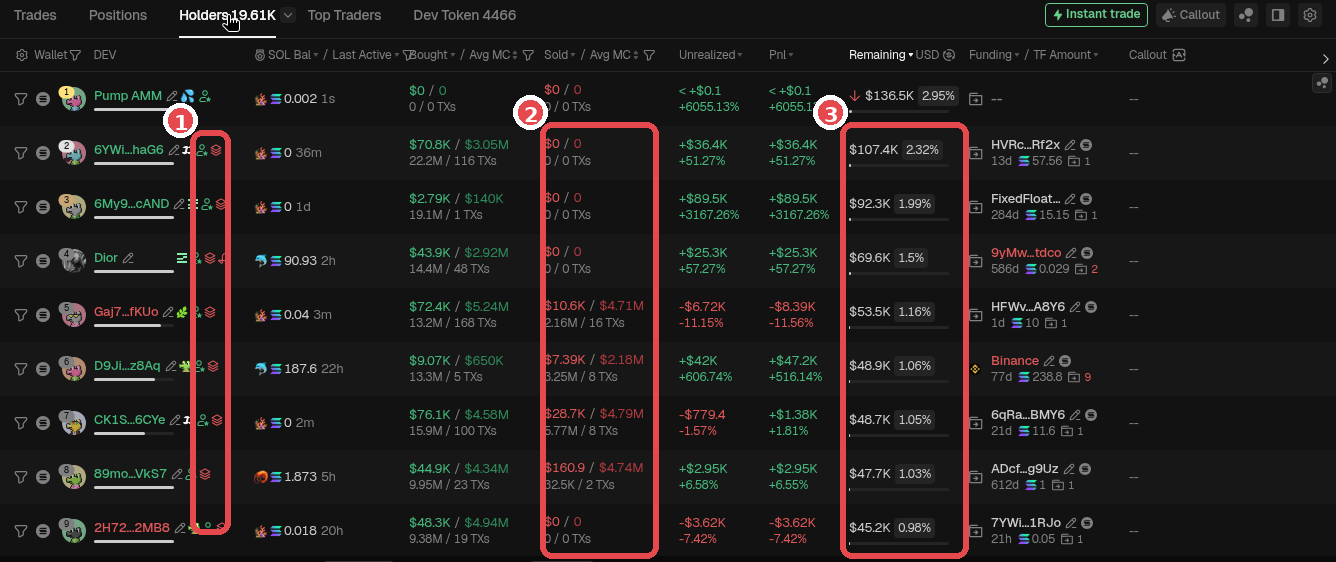The width and height of the screenshot is (1336, 562).
Task: Open the Top Traders tab
Action: click(x=344, y=15)
